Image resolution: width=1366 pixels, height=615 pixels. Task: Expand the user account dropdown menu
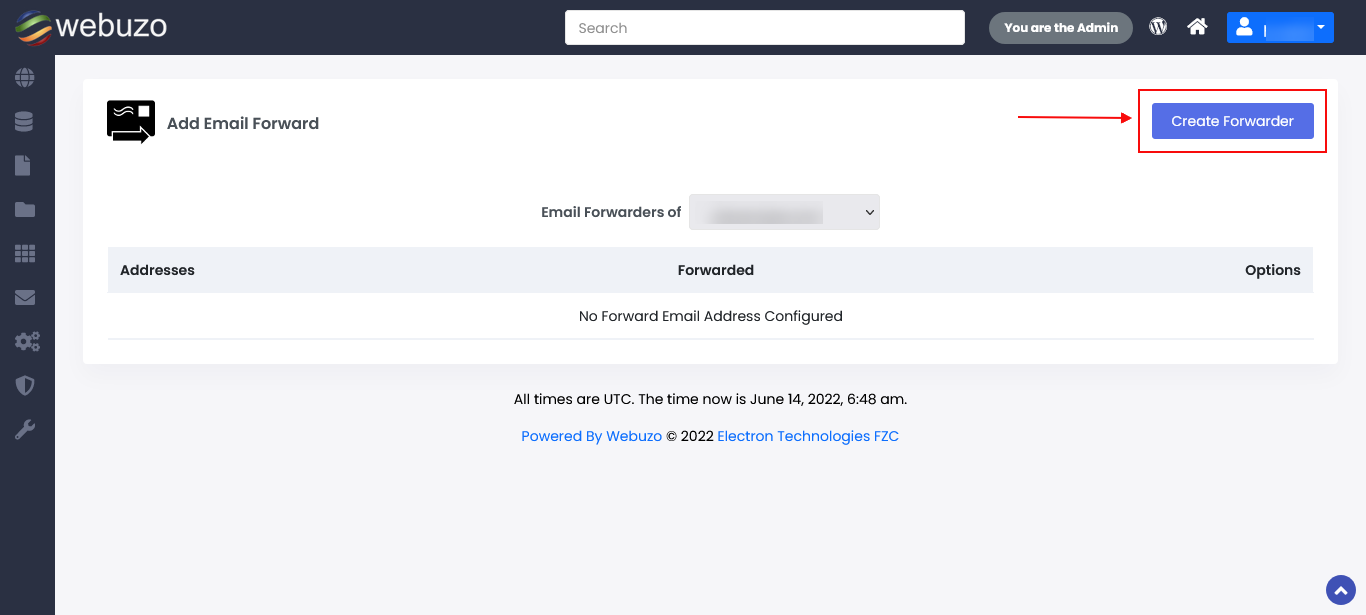(1280, 28)
